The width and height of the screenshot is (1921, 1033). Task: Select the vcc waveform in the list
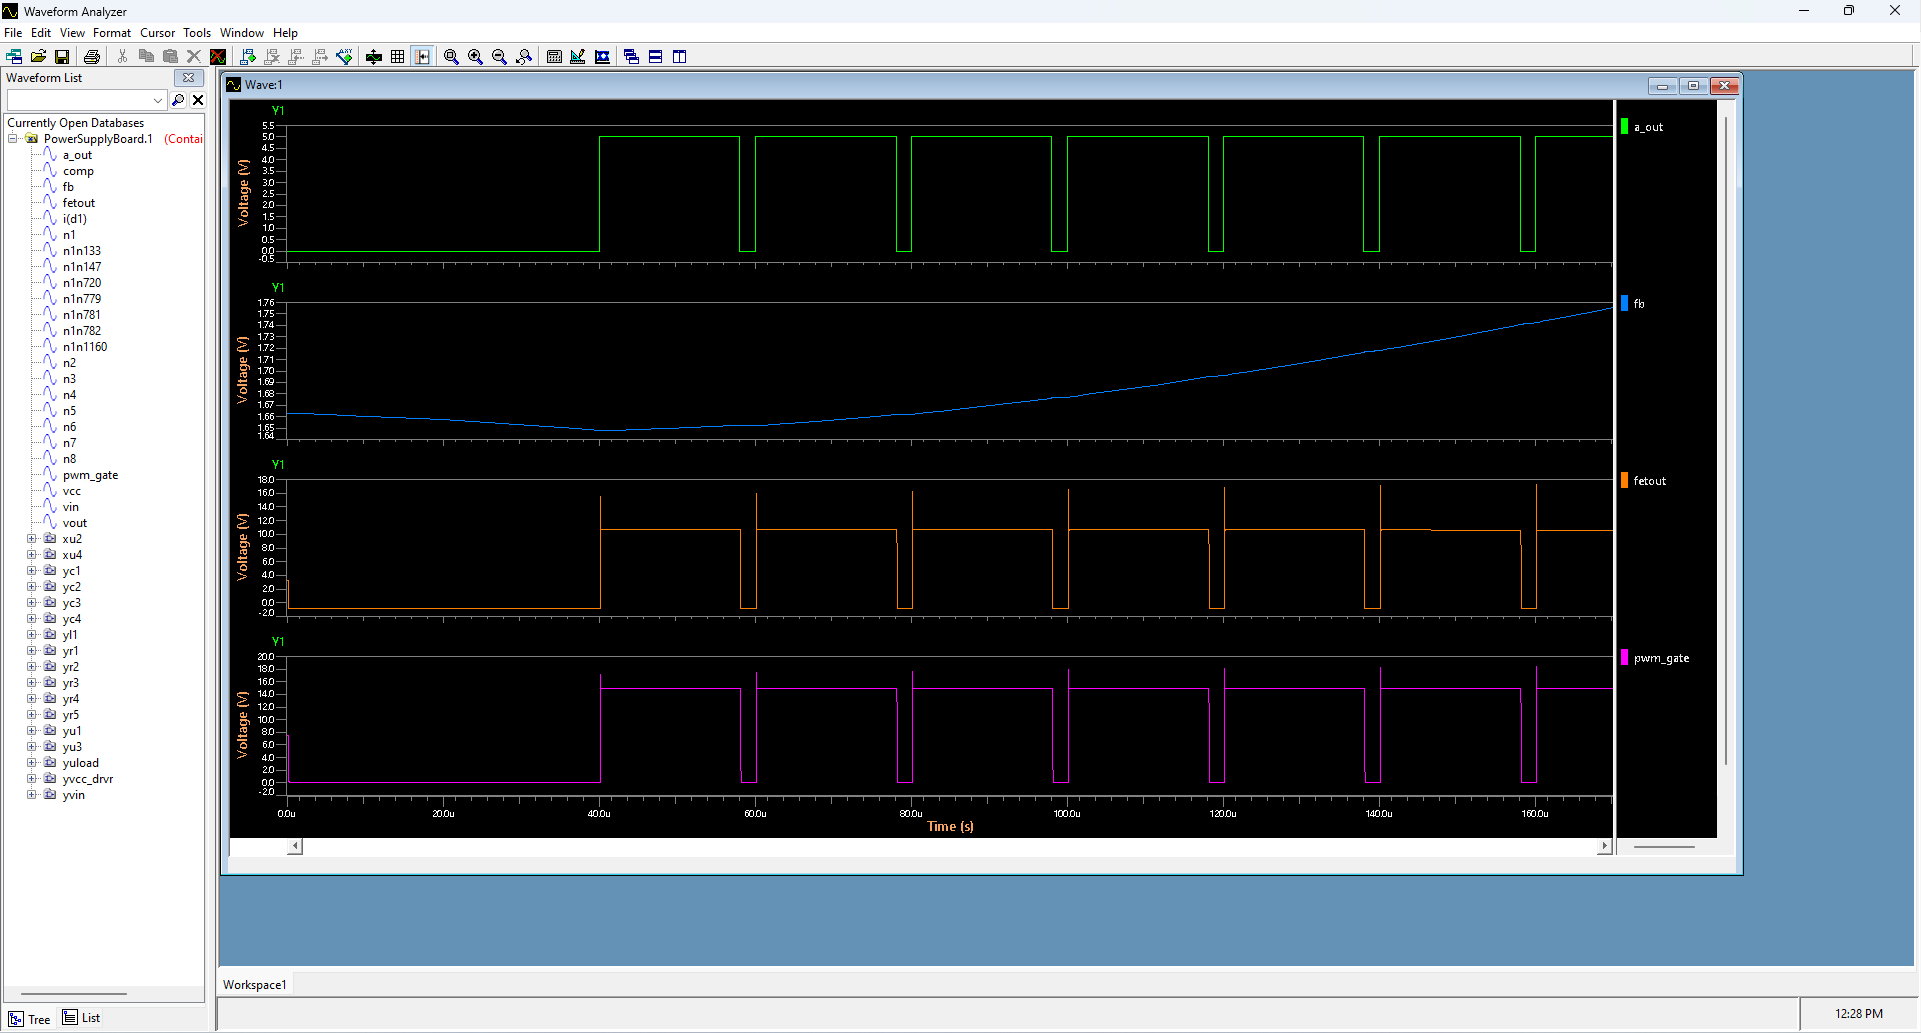tap(72, 491)
